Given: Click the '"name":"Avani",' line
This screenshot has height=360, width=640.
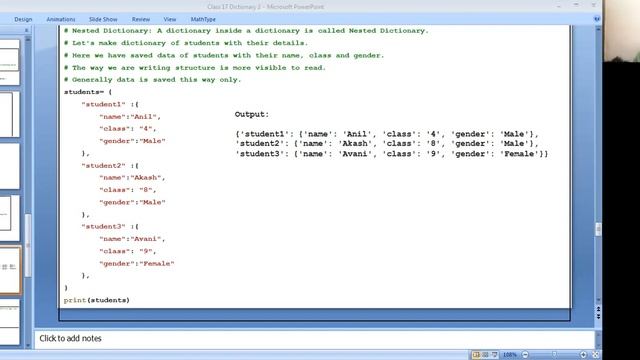Looking at the screenshot, I should (x=132, y=239).
